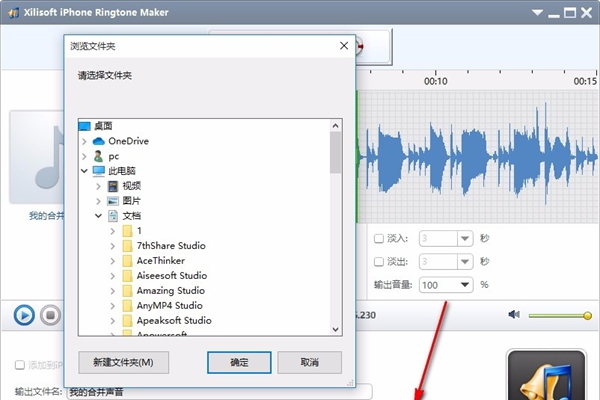This screenshot has height=400, width=600.
Task: Select the Apeaksoft Studio folder
Action: coord(174,320)
